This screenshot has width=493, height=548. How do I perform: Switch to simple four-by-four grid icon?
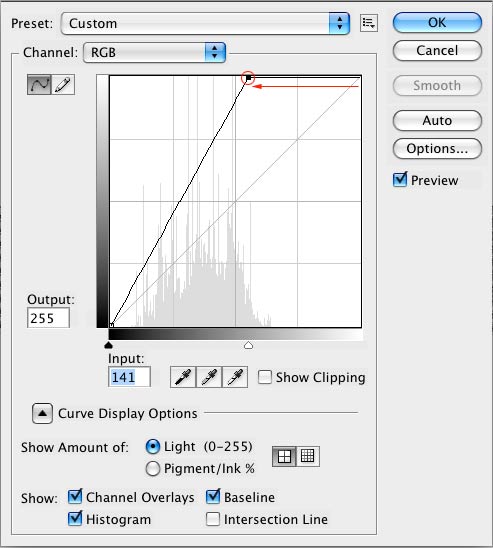(284, 456)
